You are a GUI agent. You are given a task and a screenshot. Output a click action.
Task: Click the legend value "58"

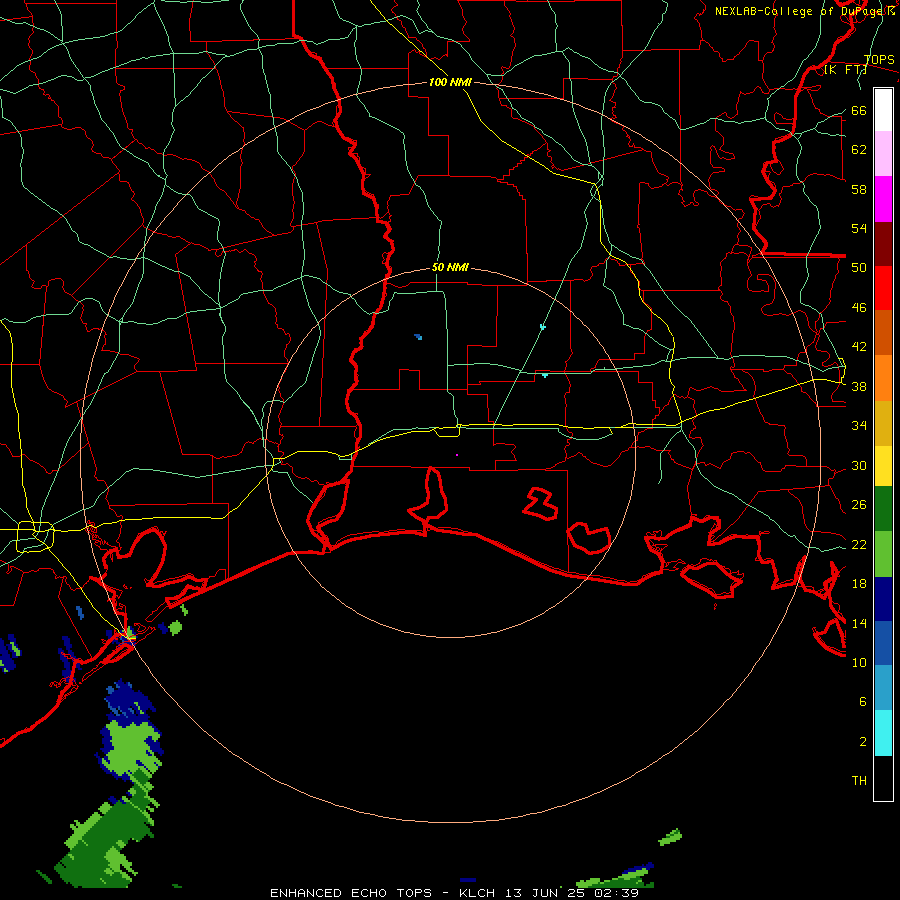pos(859,189)
